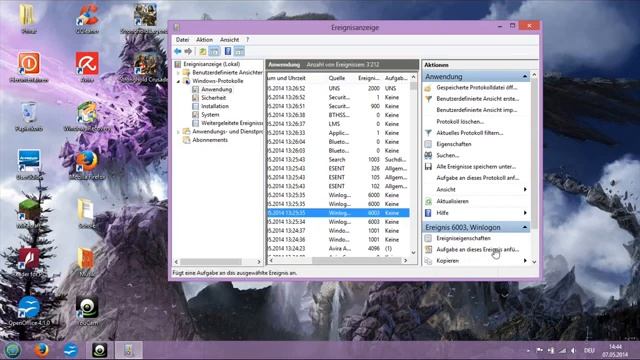Collapse Windows-Protokolle tree node

point(178,81)
